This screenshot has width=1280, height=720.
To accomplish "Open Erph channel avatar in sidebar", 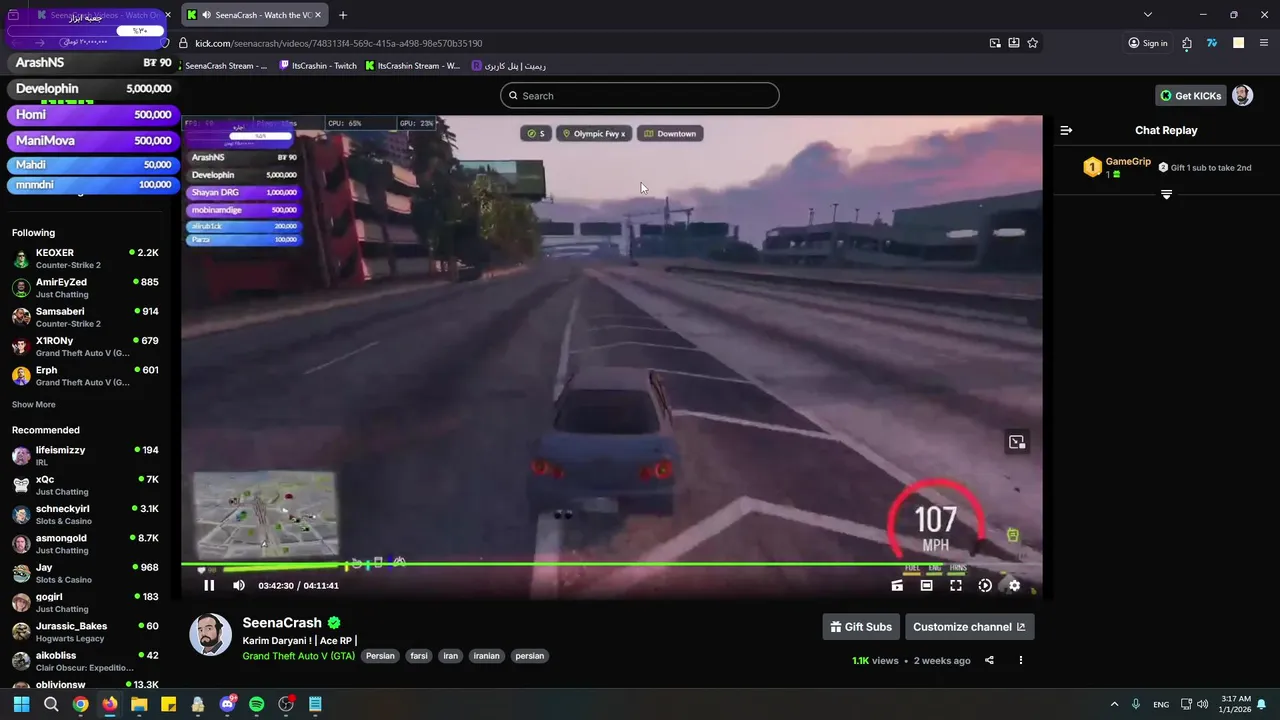I will (21, 376).
